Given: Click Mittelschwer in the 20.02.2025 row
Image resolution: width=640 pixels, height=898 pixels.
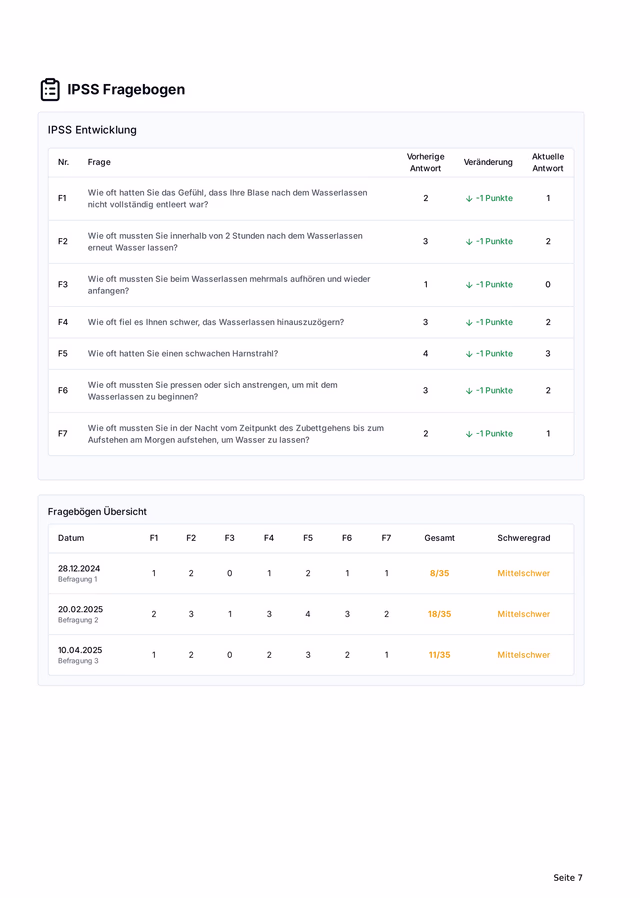Looking at the screenshot, I should [x=524, y=613].
